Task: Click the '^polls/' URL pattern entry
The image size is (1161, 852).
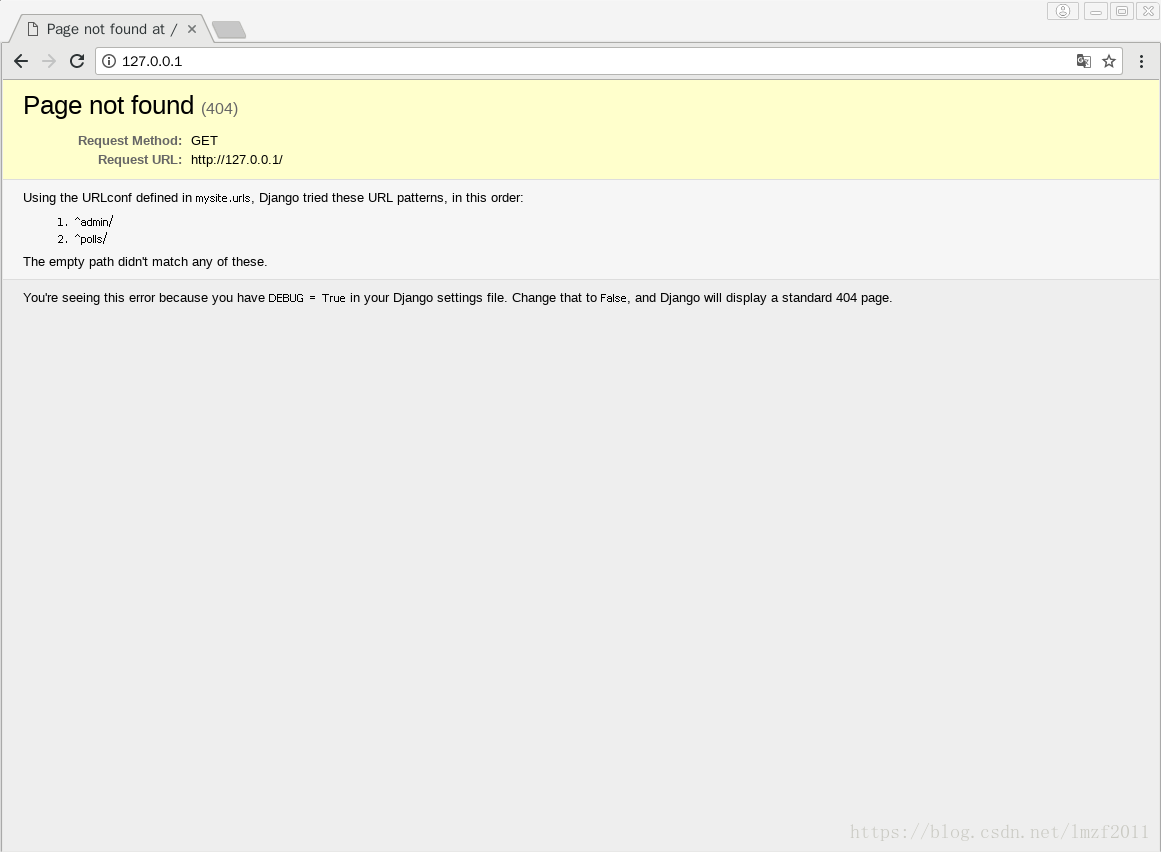Action: [90, 238]
